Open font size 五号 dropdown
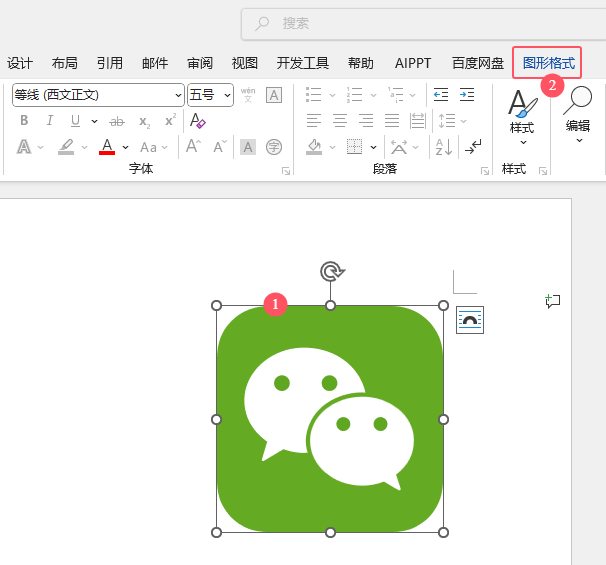Screen dimensions: 606x565 (x=210, y=95)
